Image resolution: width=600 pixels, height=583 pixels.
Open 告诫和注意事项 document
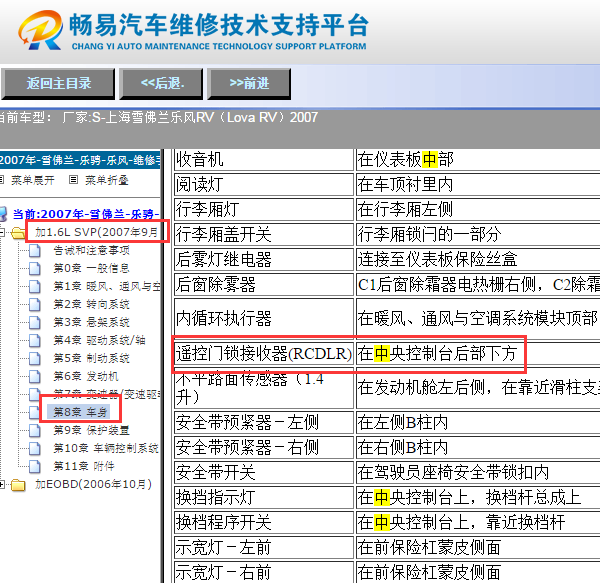[x=91, y=250]
